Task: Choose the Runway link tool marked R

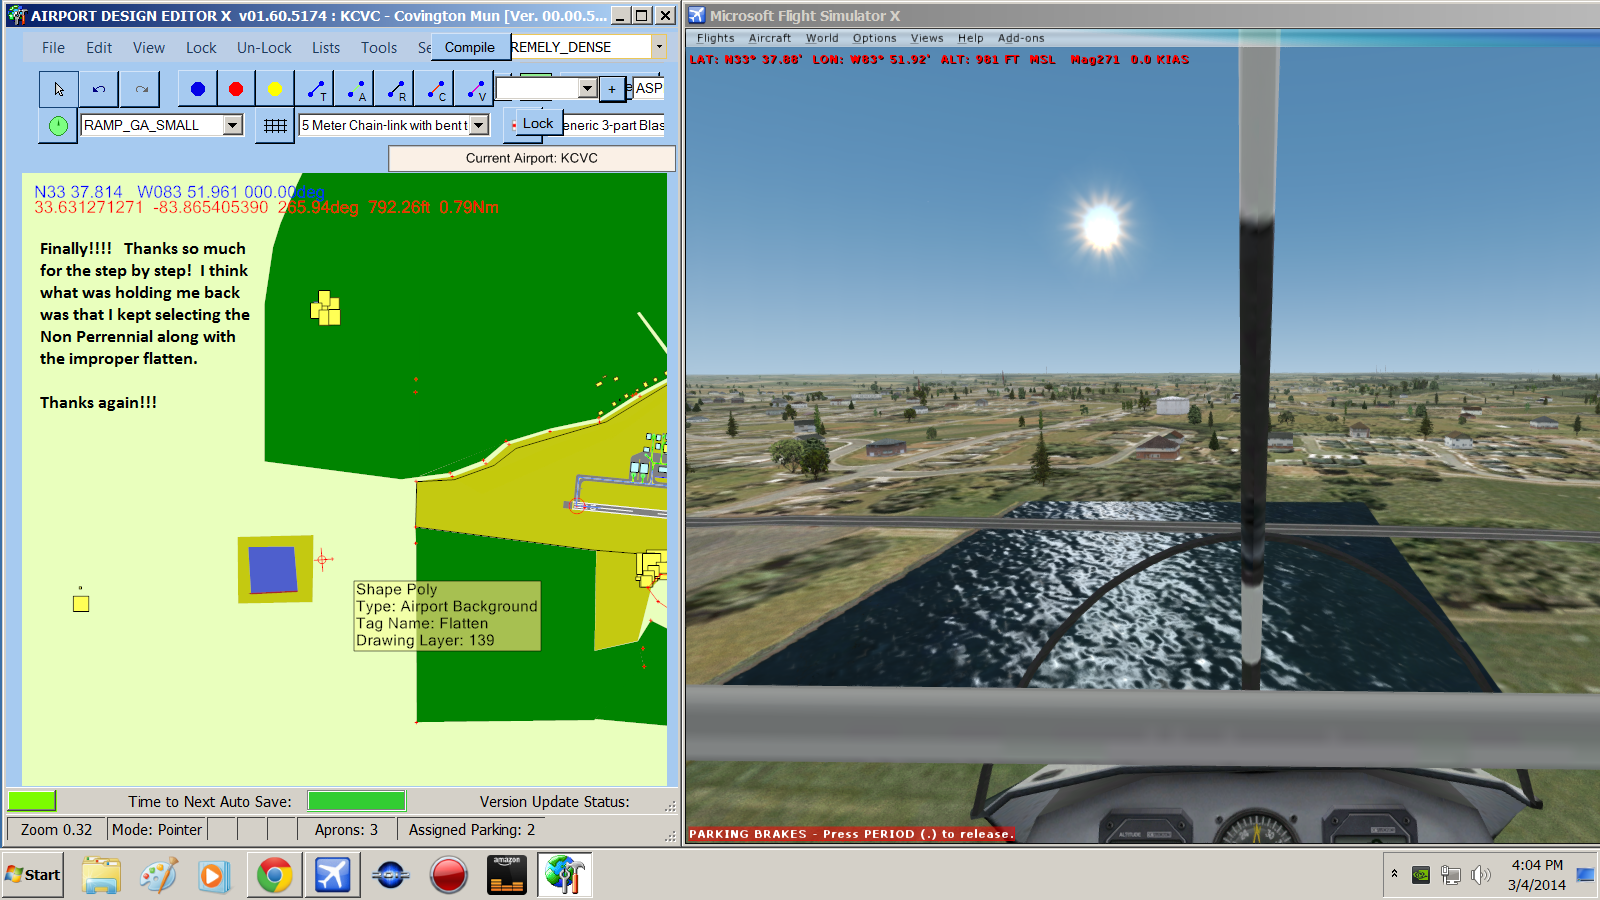Action: (x=395, y=88)
